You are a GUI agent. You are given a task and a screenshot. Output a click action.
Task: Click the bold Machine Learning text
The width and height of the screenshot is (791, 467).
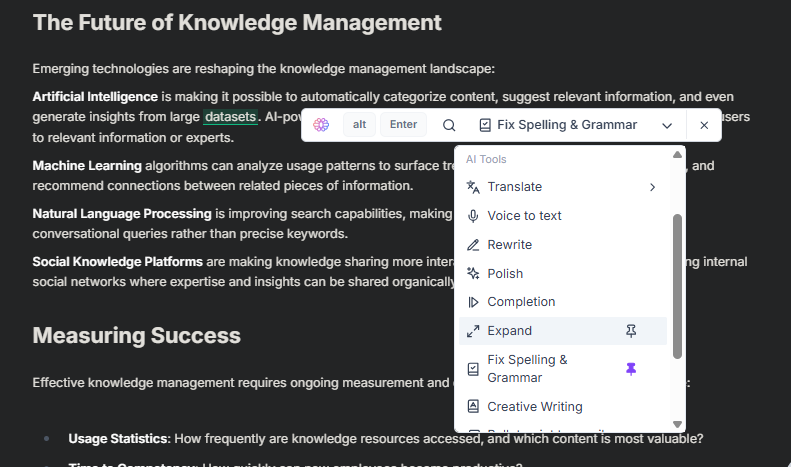click(87, 166)
